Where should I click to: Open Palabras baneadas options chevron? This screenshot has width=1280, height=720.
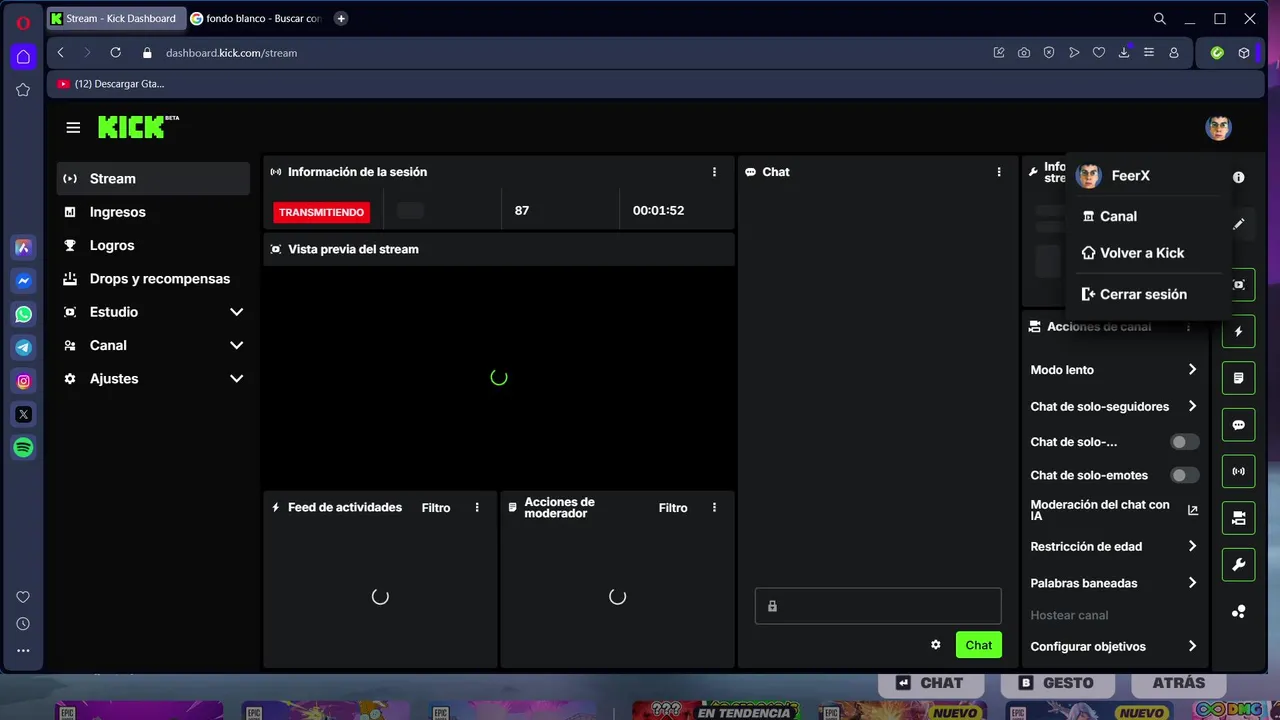[x=1192, y=583]
